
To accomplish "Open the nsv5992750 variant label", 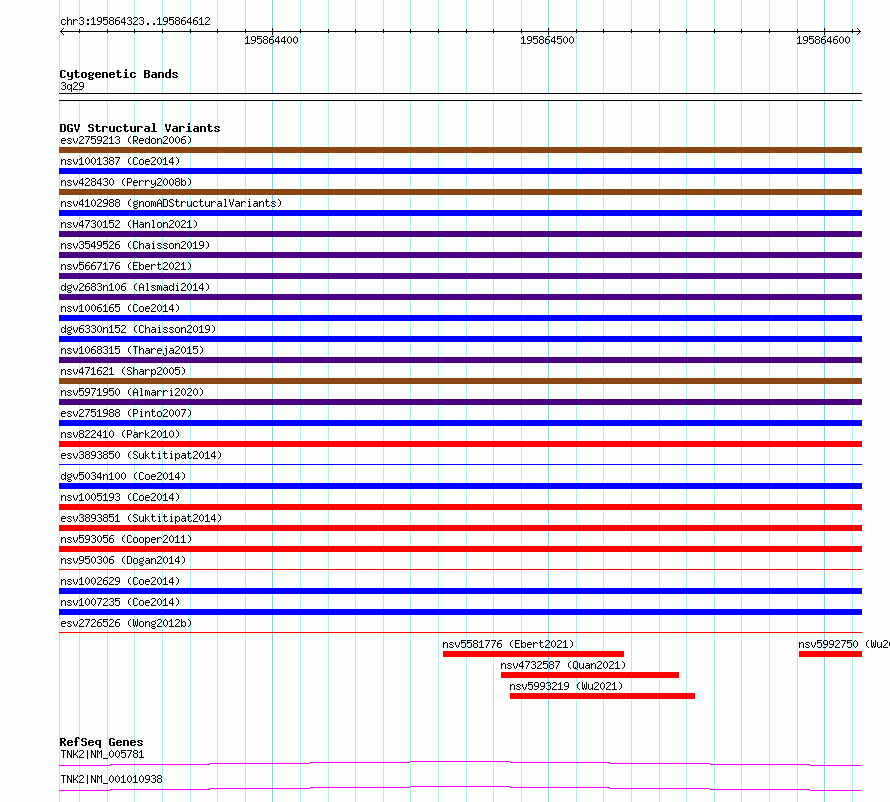I will [843, 644].
